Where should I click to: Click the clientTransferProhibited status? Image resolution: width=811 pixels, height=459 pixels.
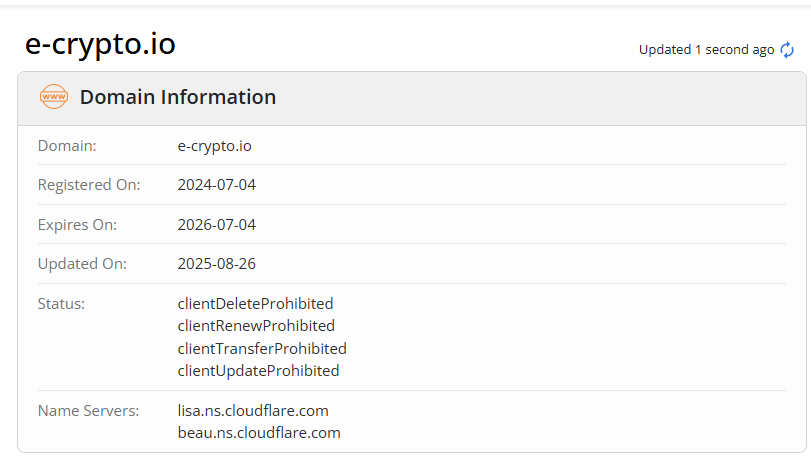(x=262, y=348)
